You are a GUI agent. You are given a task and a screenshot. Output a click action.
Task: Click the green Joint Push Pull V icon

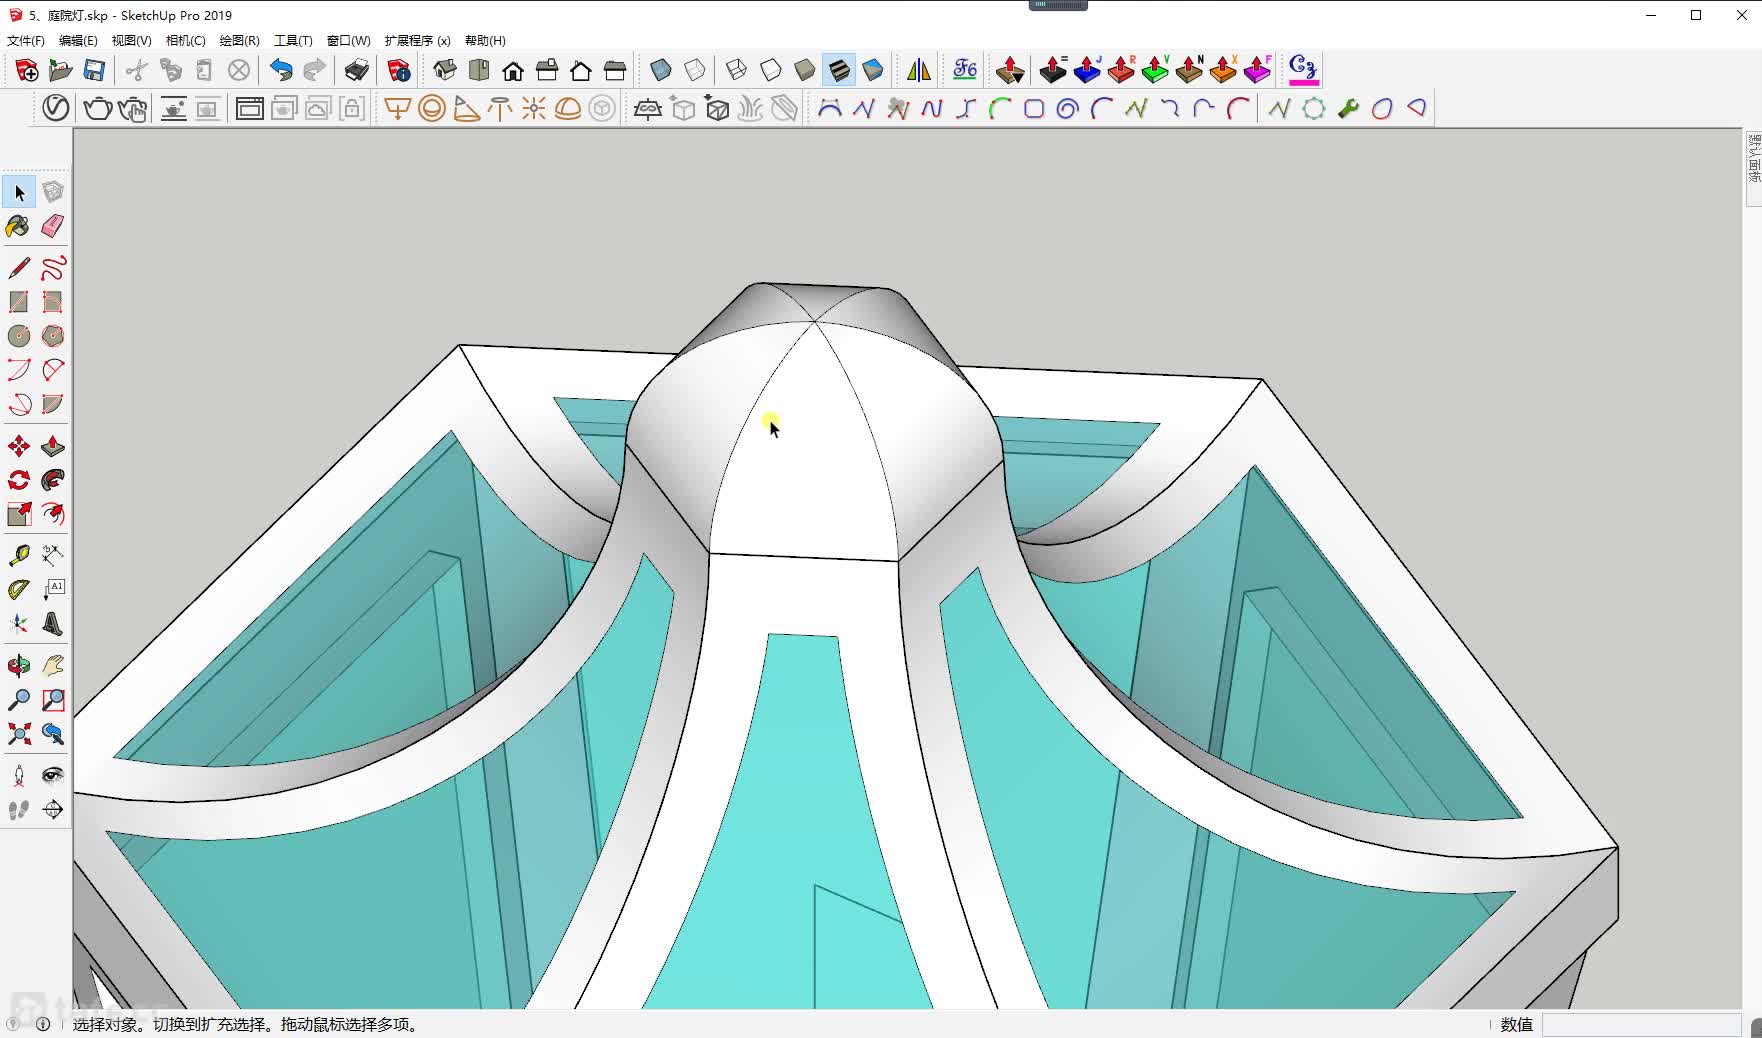pos(1155,70)
